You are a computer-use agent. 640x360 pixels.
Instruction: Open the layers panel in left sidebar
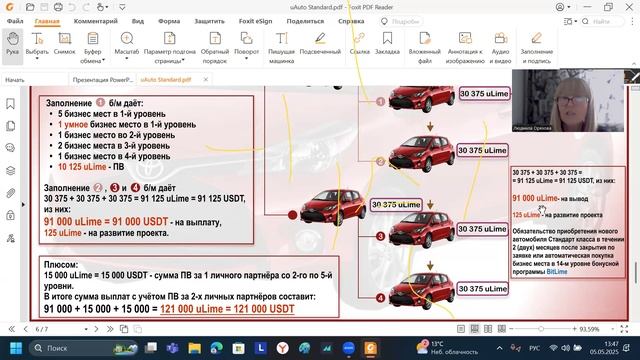click(11, 170)
